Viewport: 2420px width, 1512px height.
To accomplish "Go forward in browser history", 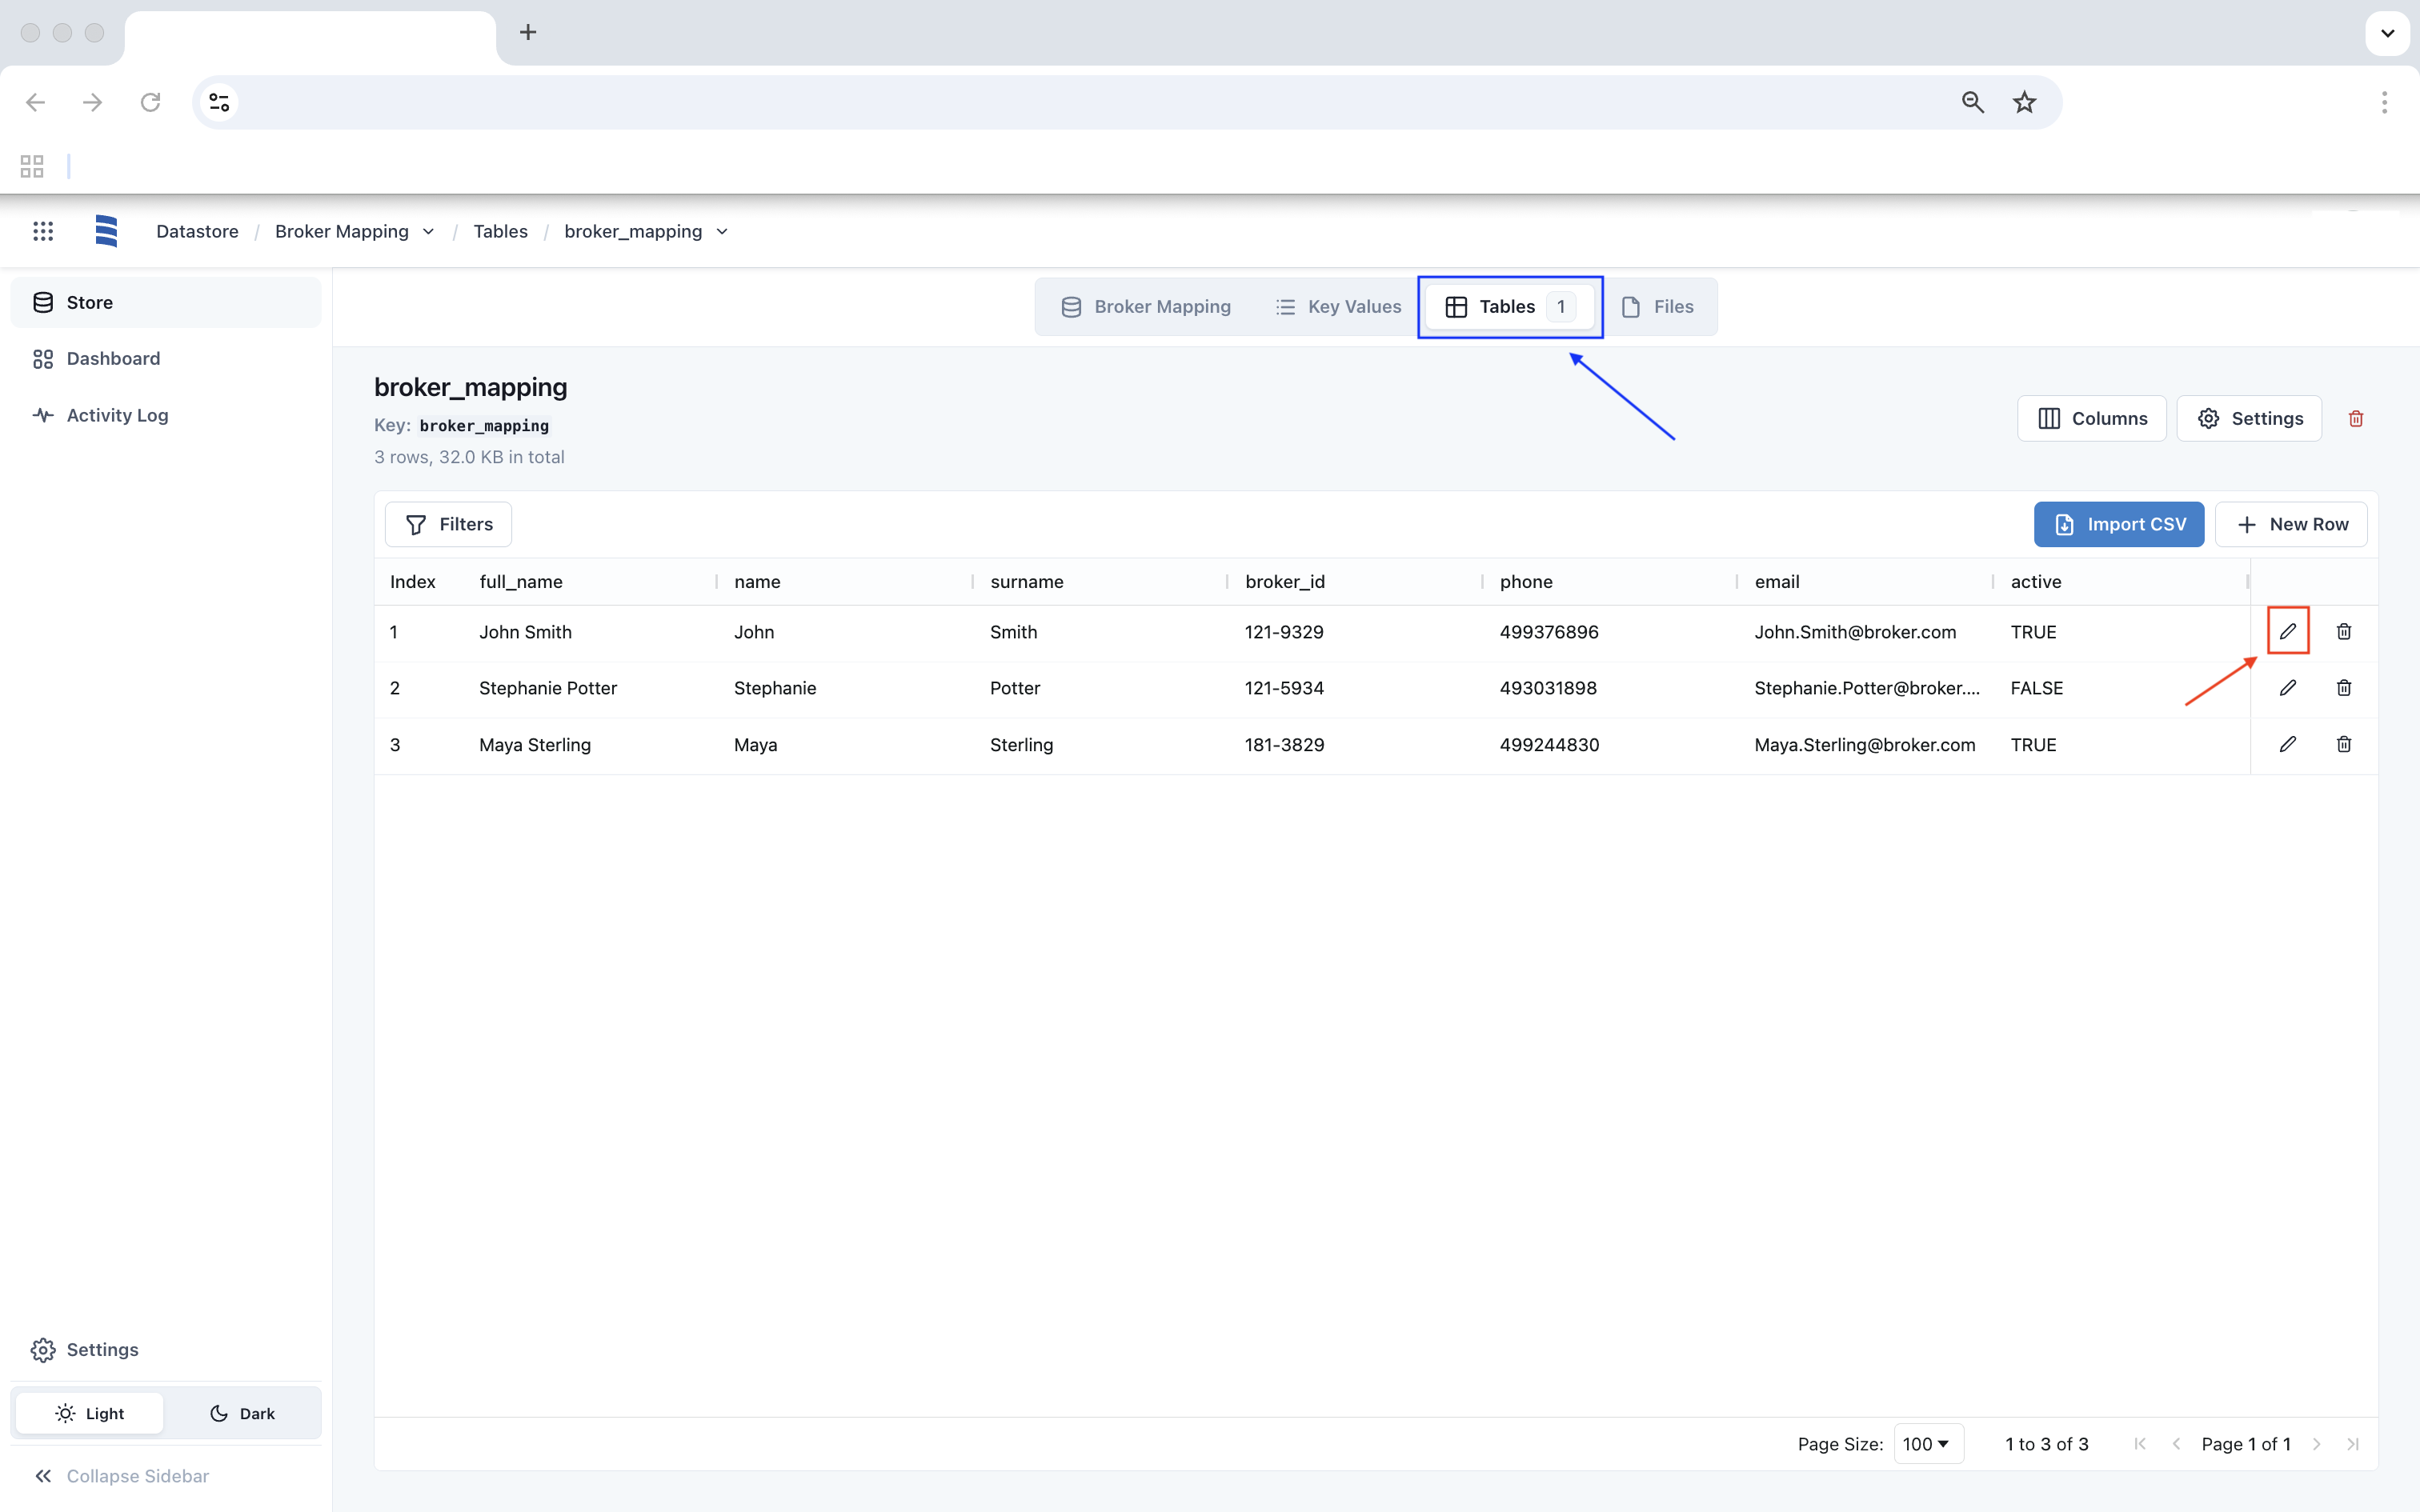I will (93, 102).
